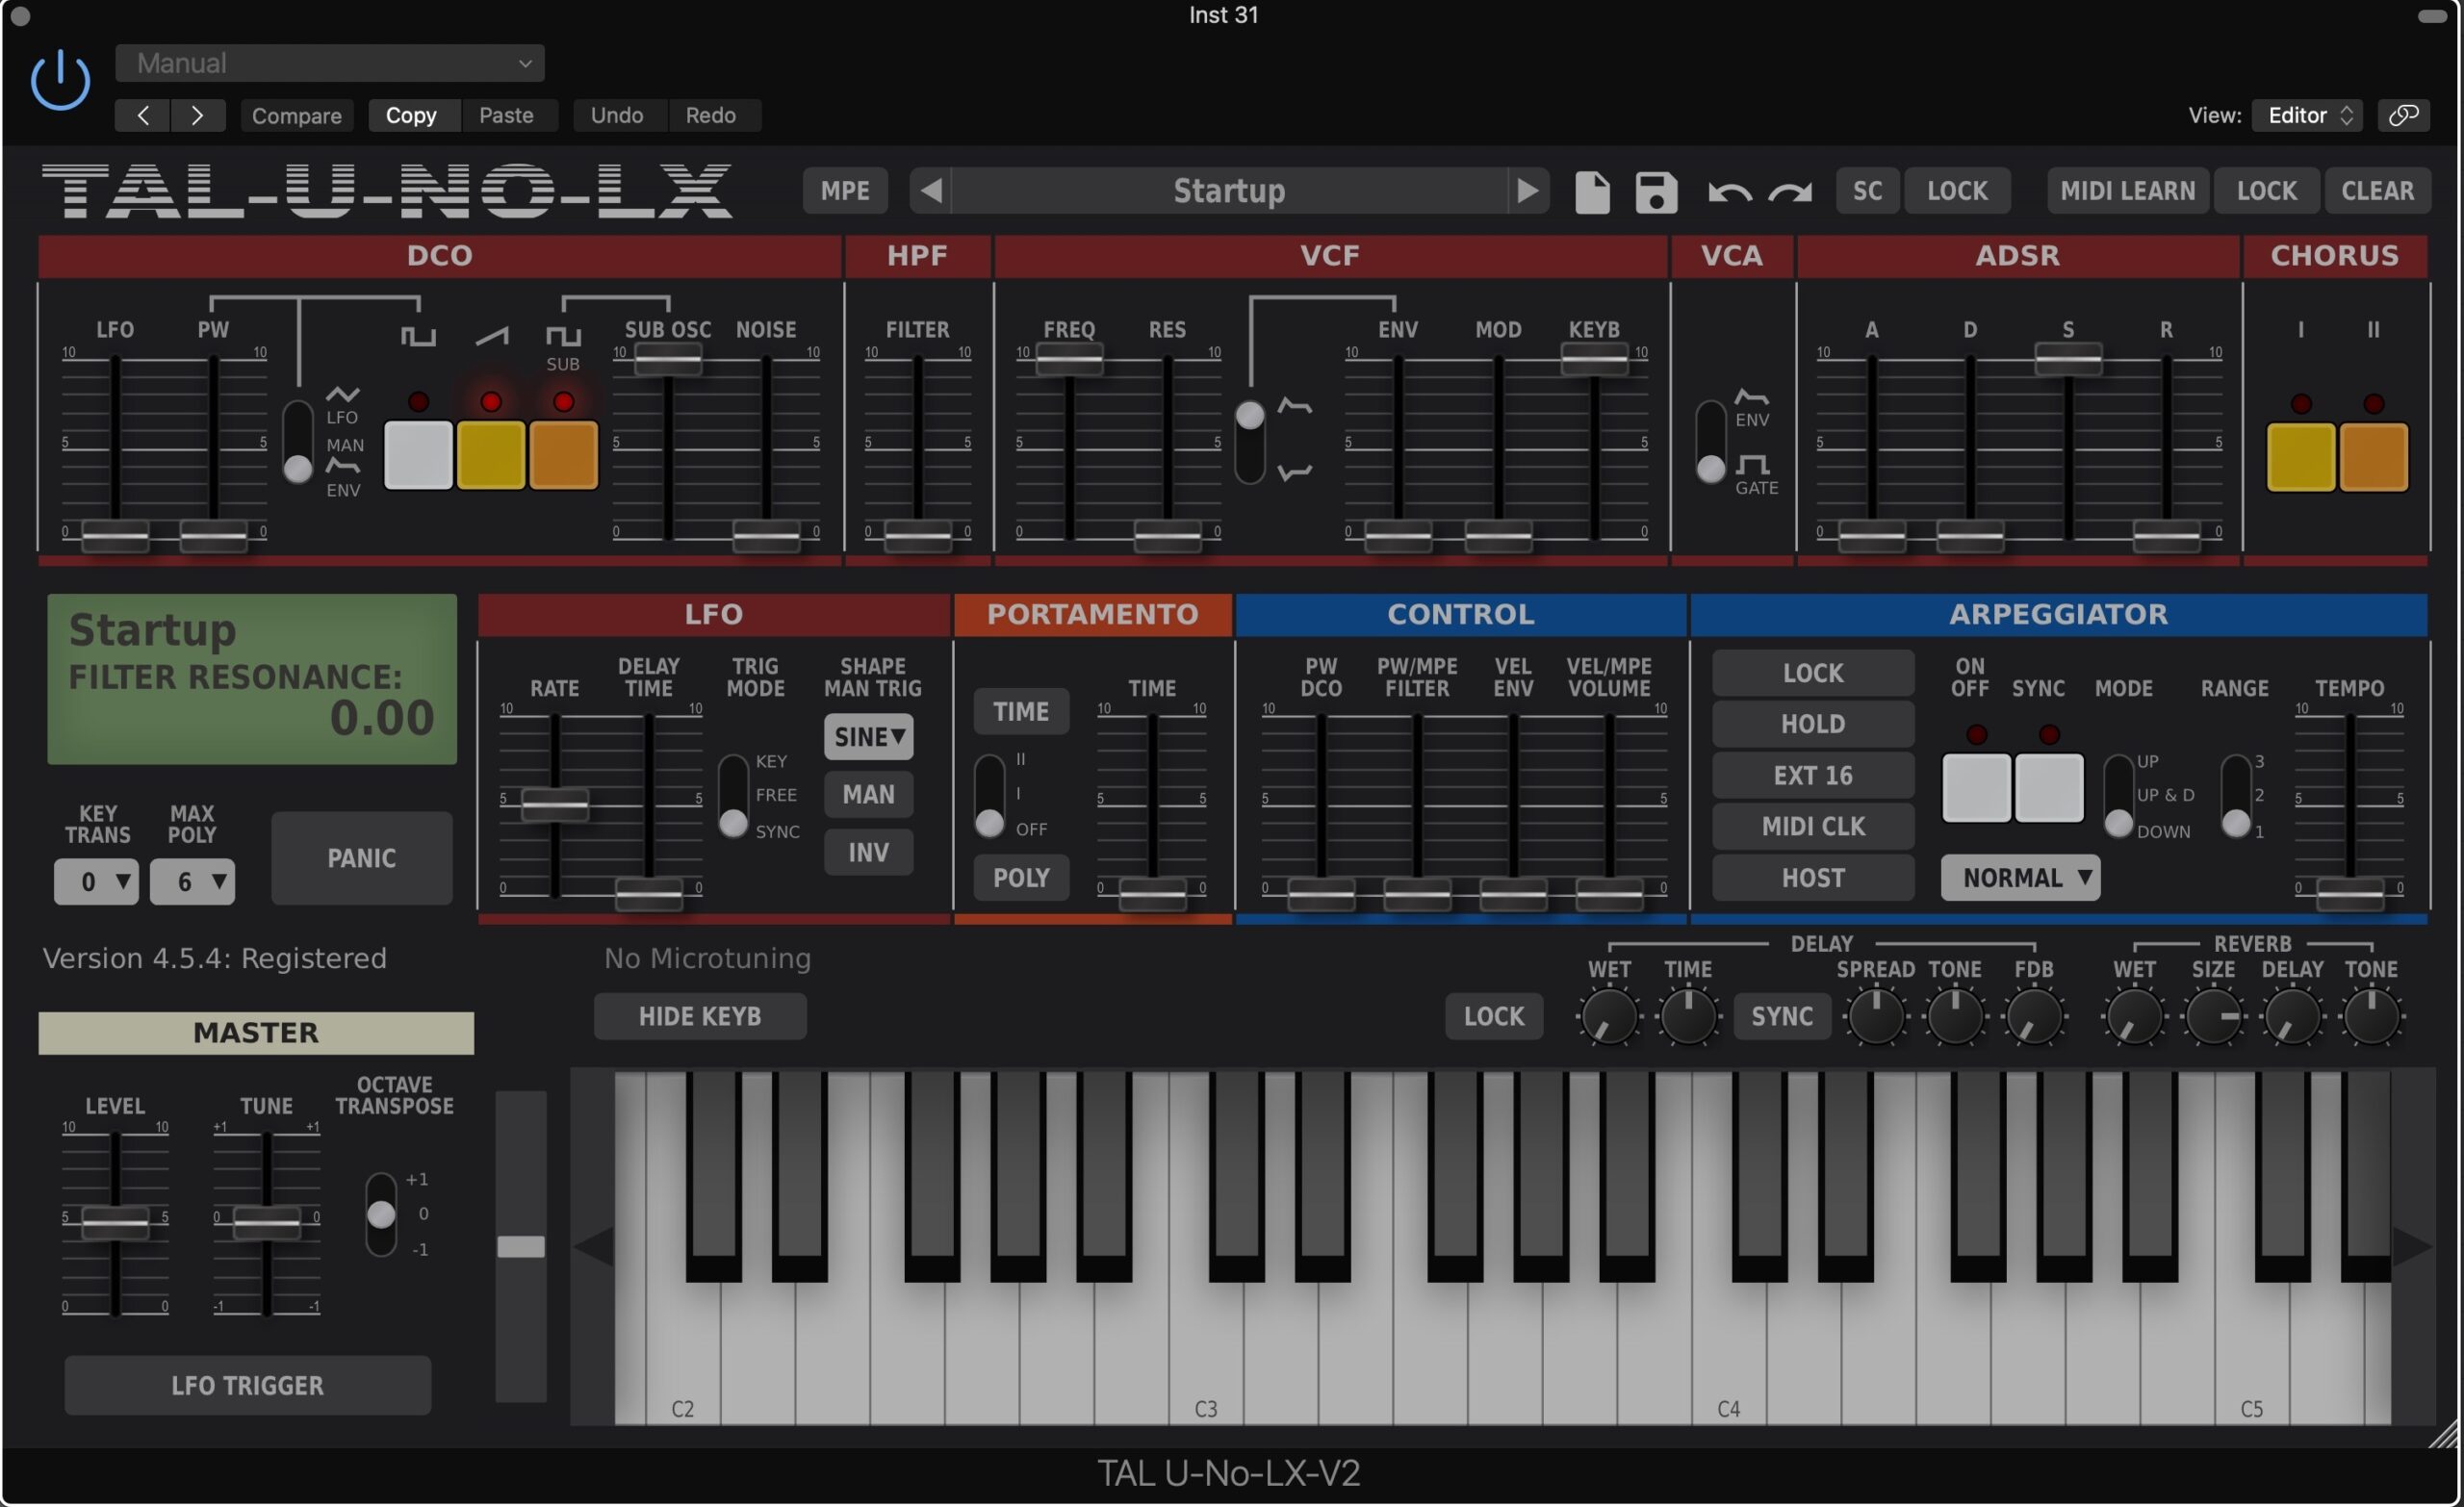Open the LFO SINE shape dropdown

point(868,737)
